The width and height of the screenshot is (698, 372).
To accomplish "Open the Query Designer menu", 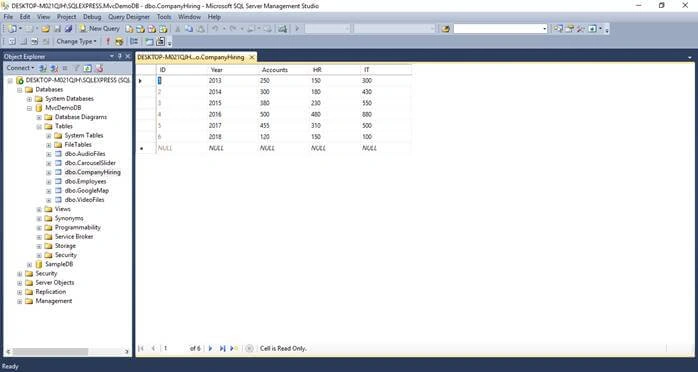I will pos(129,17).
